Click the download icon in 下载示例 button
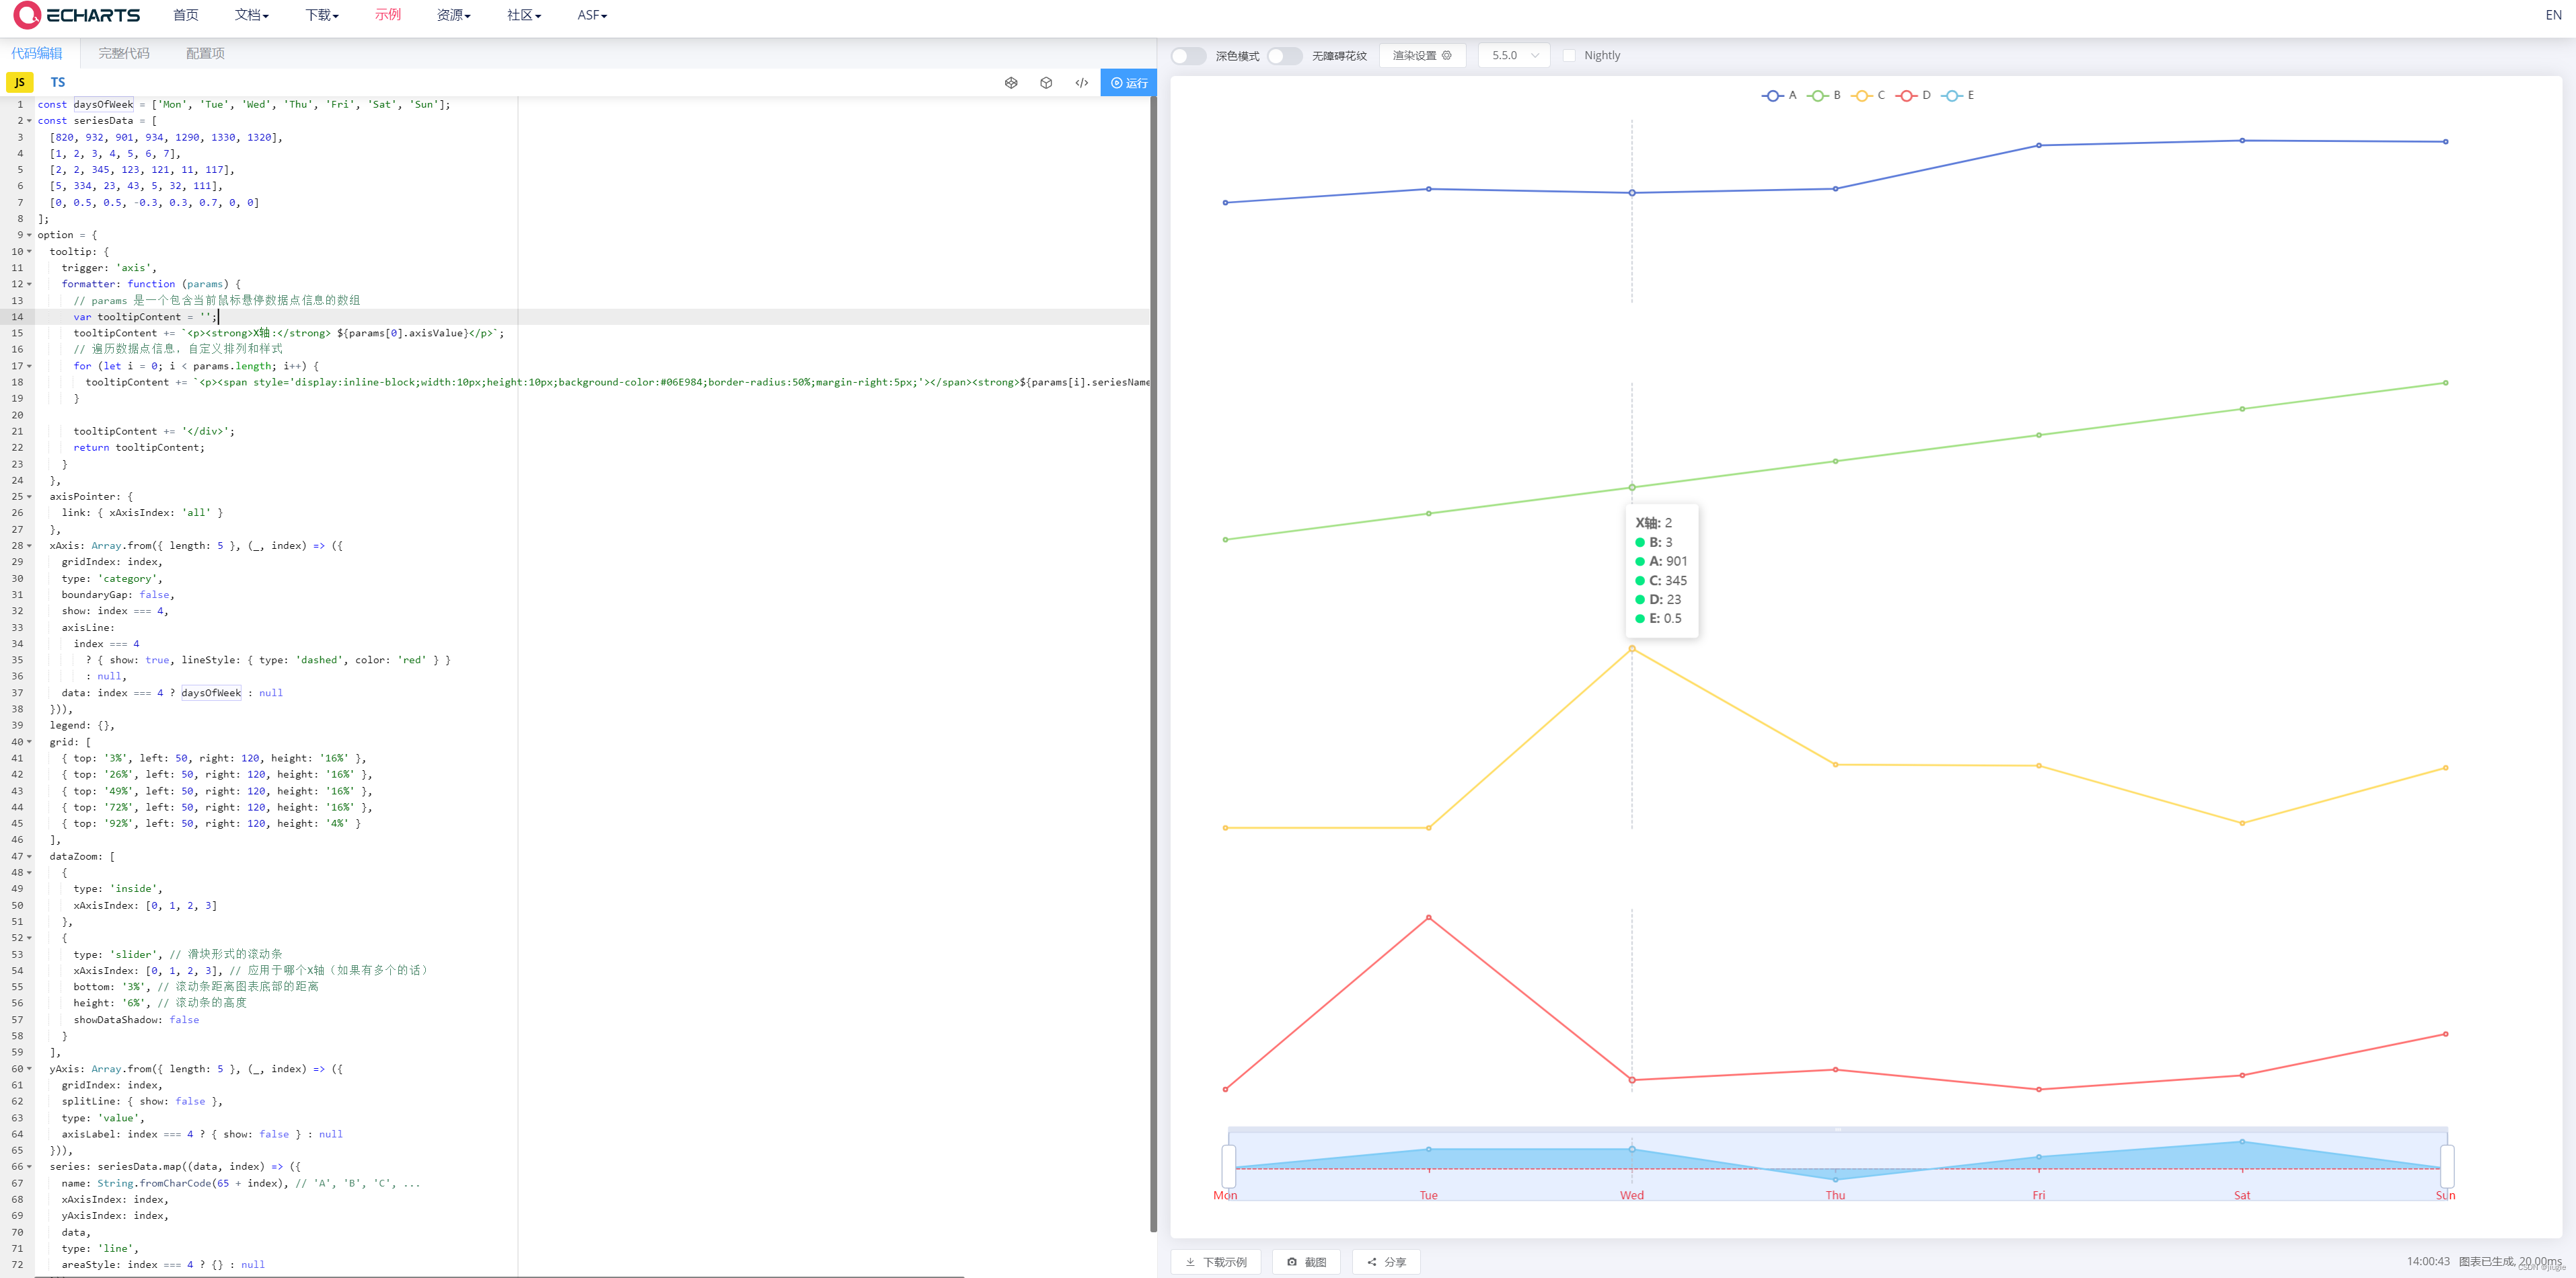2576x1278 pixels. [x=1190, y=1262]
